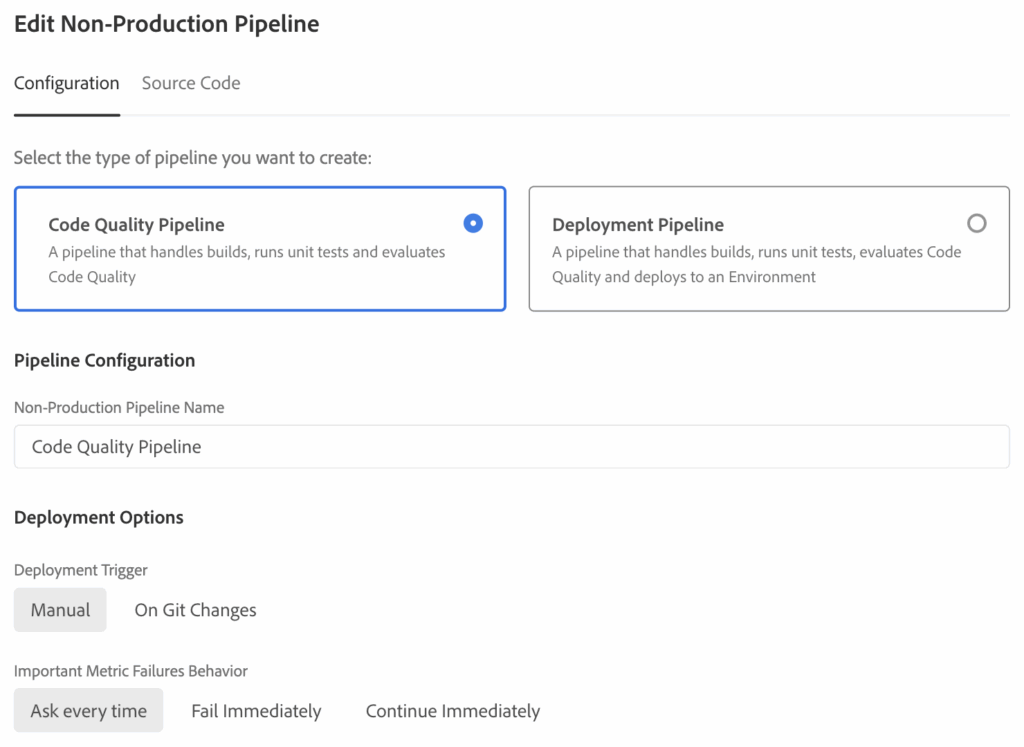Select the Code Quality Pipeline radio button
Screen dimensions: 1024x747
(x=473, y=224)
